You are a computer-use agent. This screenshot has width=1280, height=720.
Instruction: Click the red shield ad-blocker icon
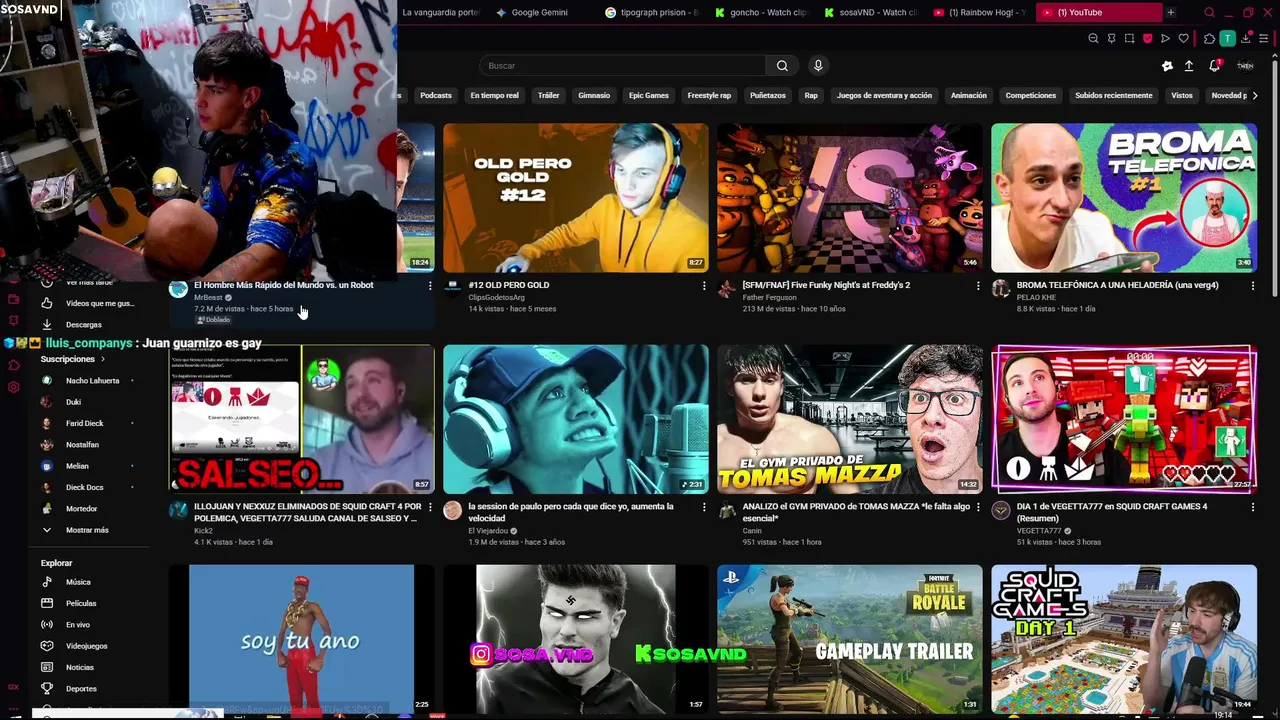pyautogui.click(x=1147, y=39)
